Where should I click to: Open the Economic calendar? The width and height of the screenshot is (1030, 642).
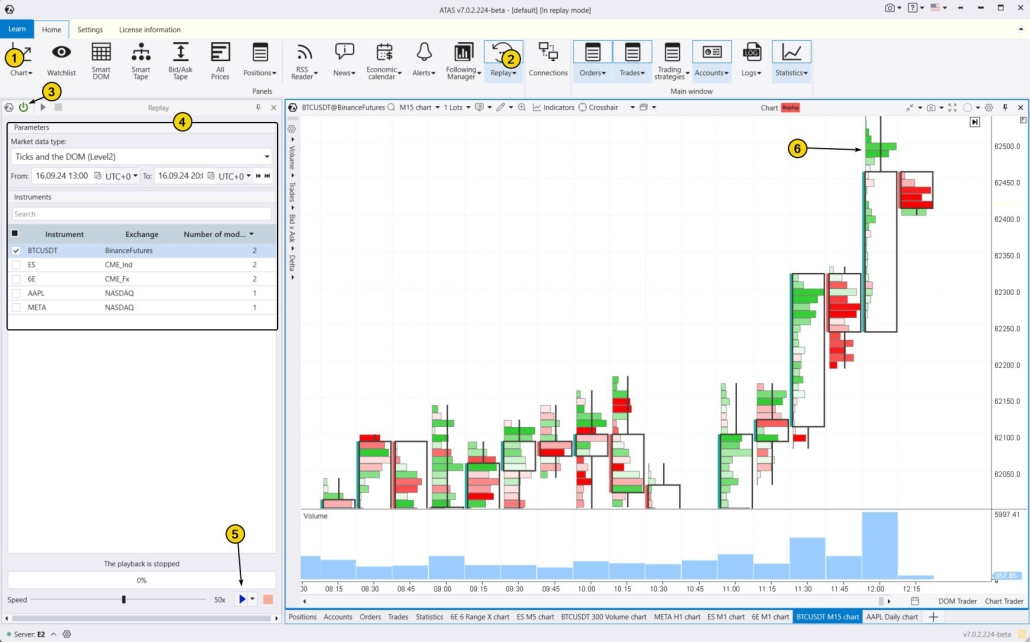tap(382, 59)
